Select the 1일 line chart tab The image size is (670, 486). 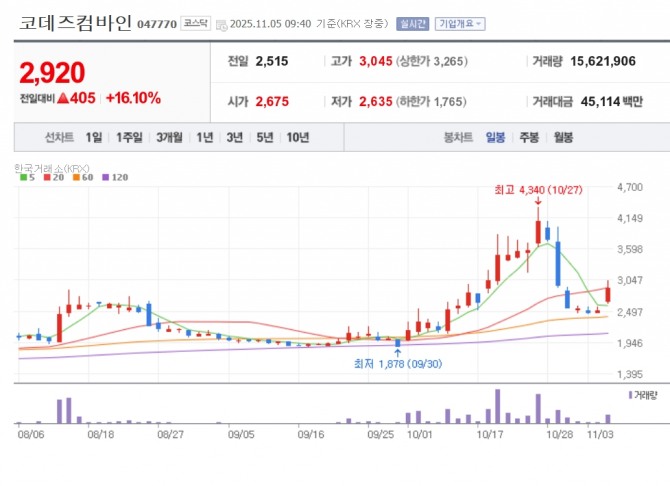(x=94, y=137)
